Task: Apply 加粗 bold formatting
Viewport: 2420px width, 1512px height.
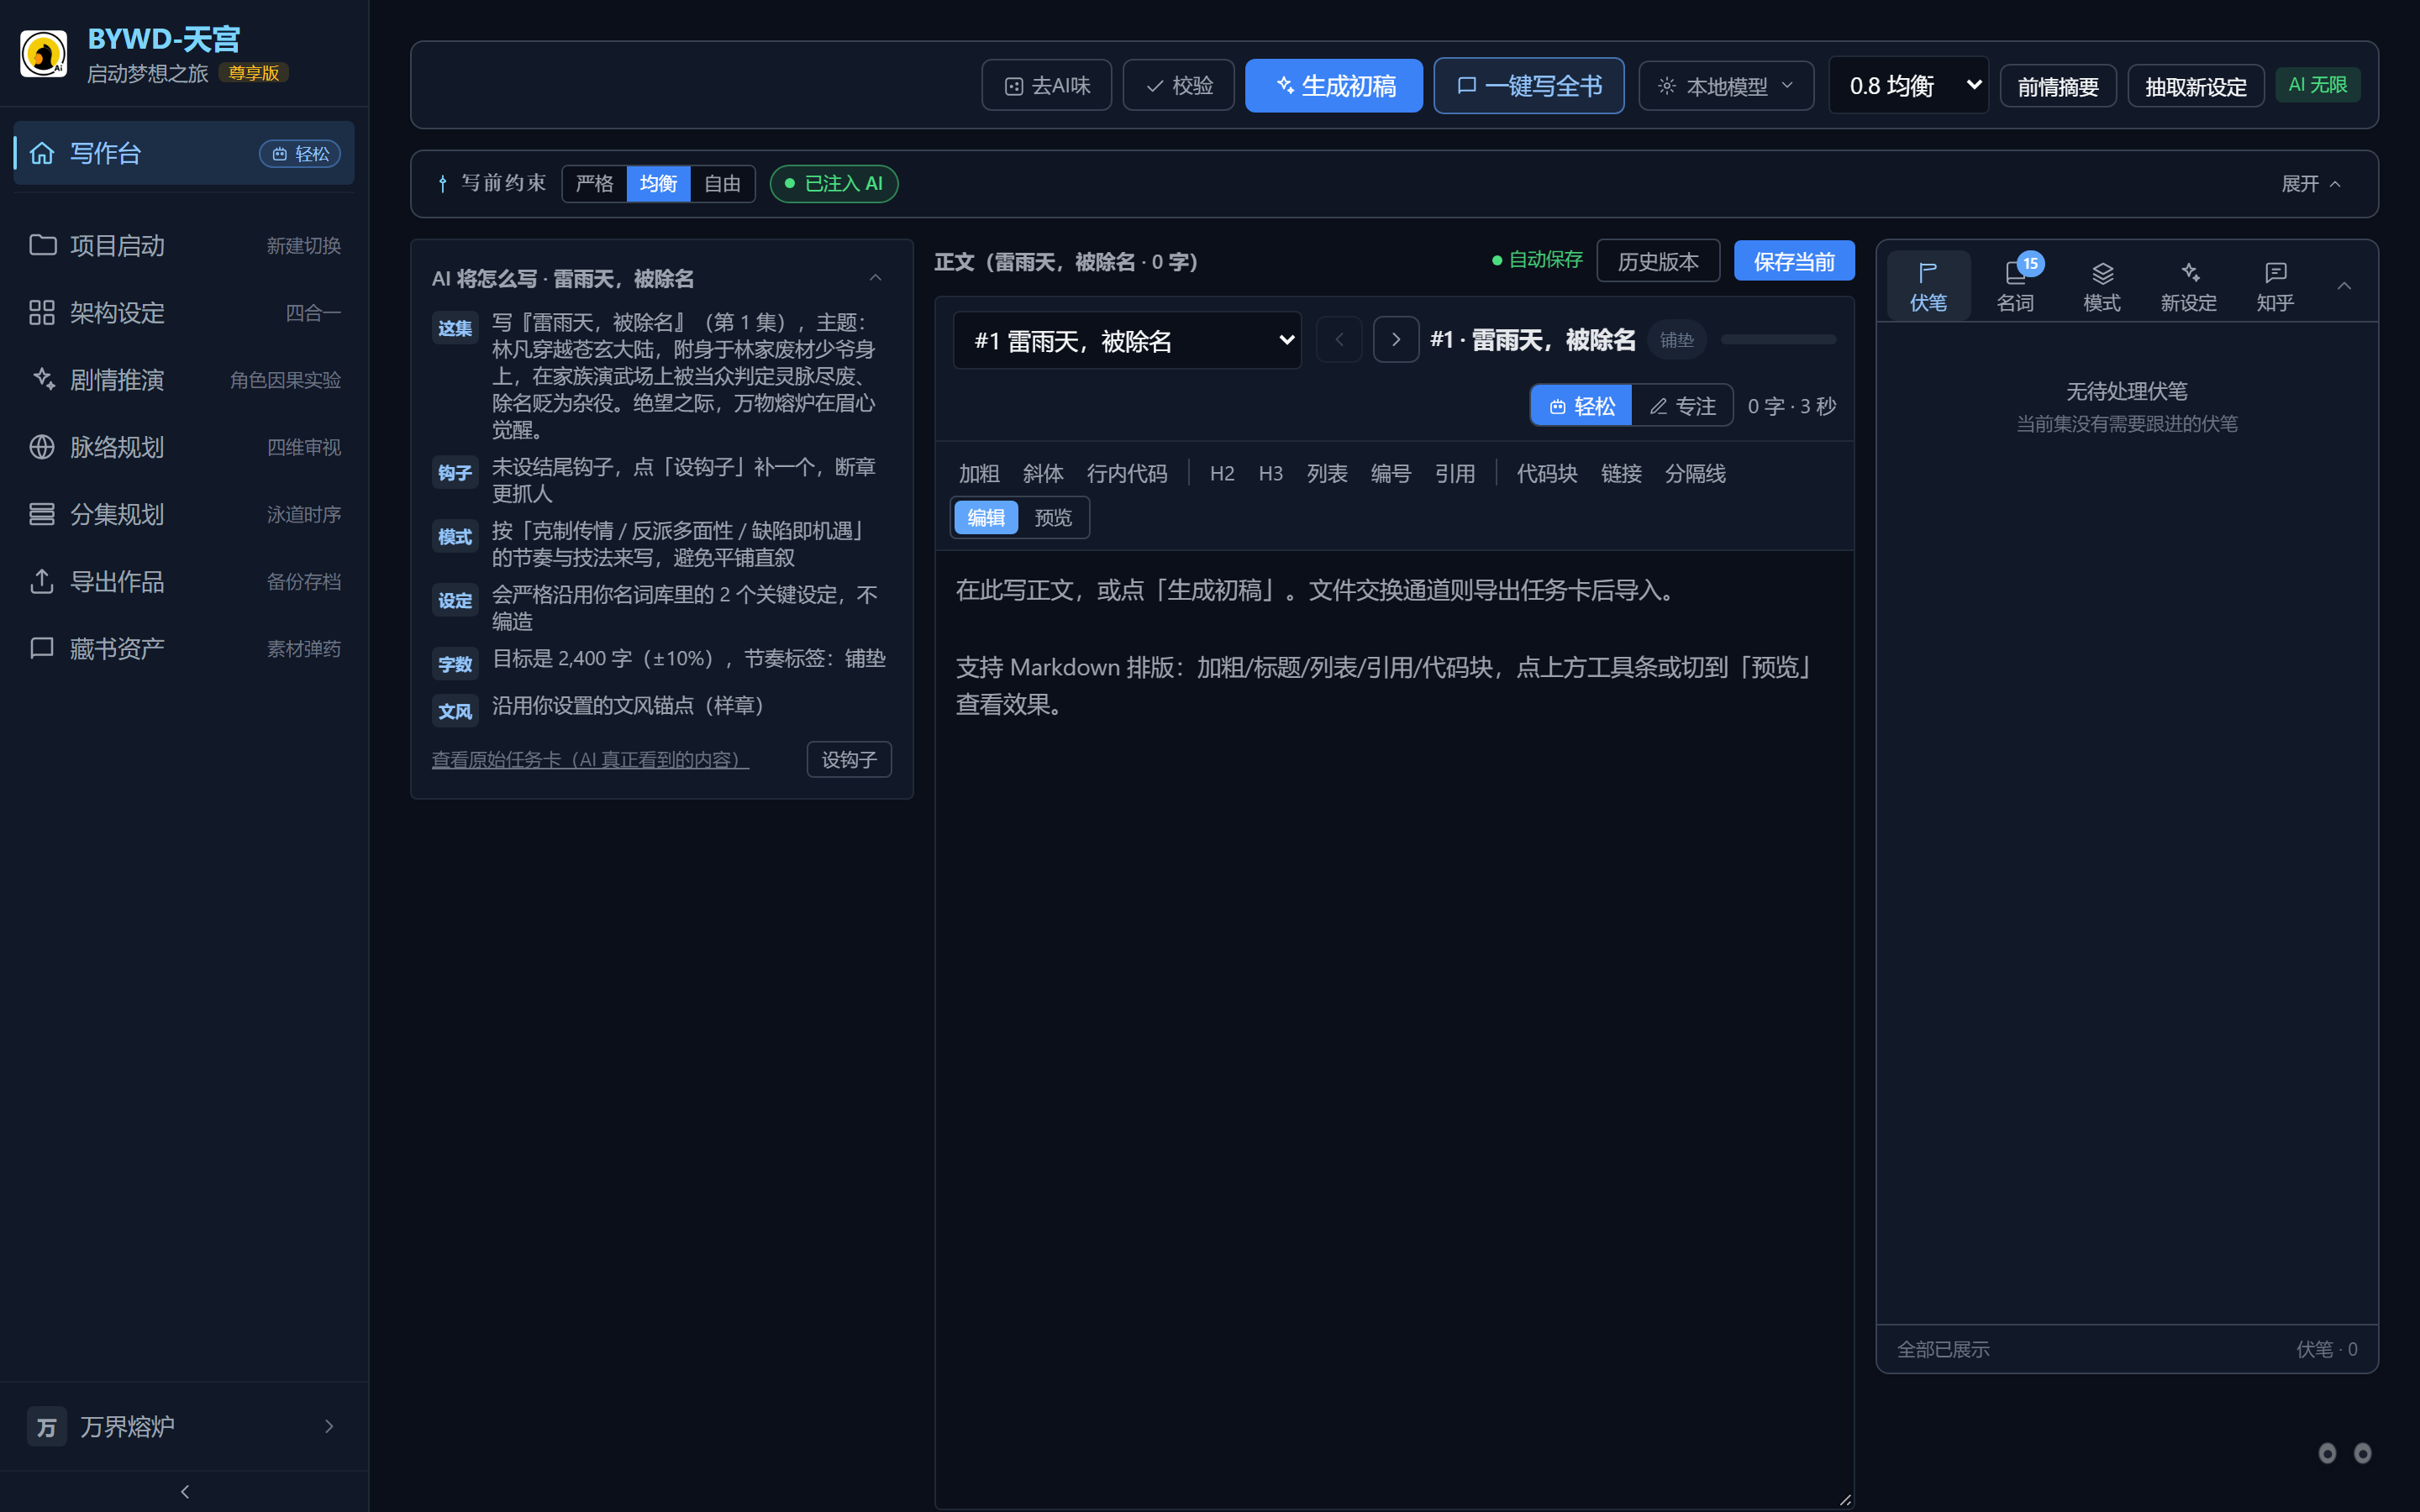Action: point(979,474)
